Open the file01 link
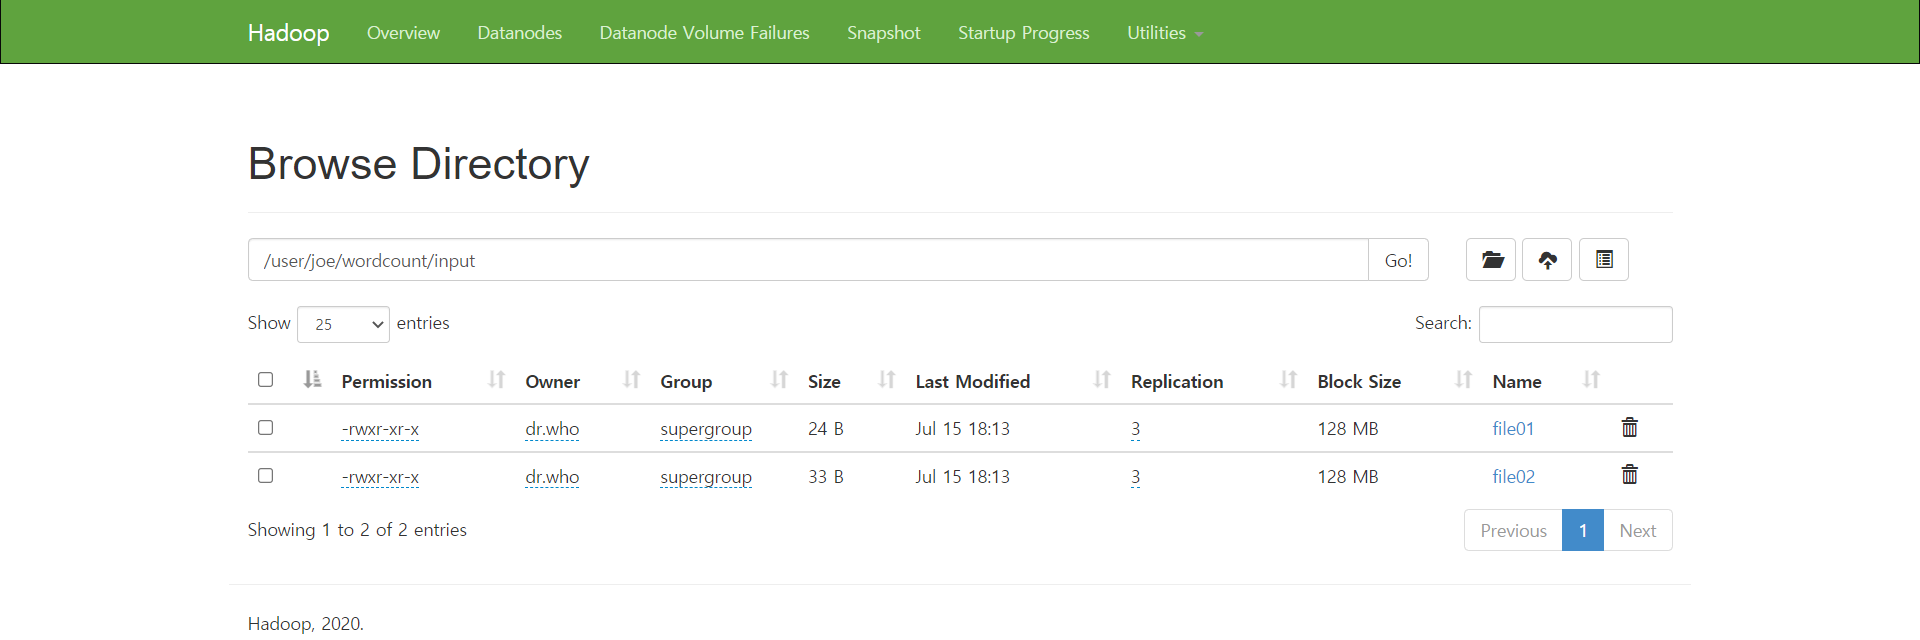This screenshot has width=1920, height=640. 1513,429
